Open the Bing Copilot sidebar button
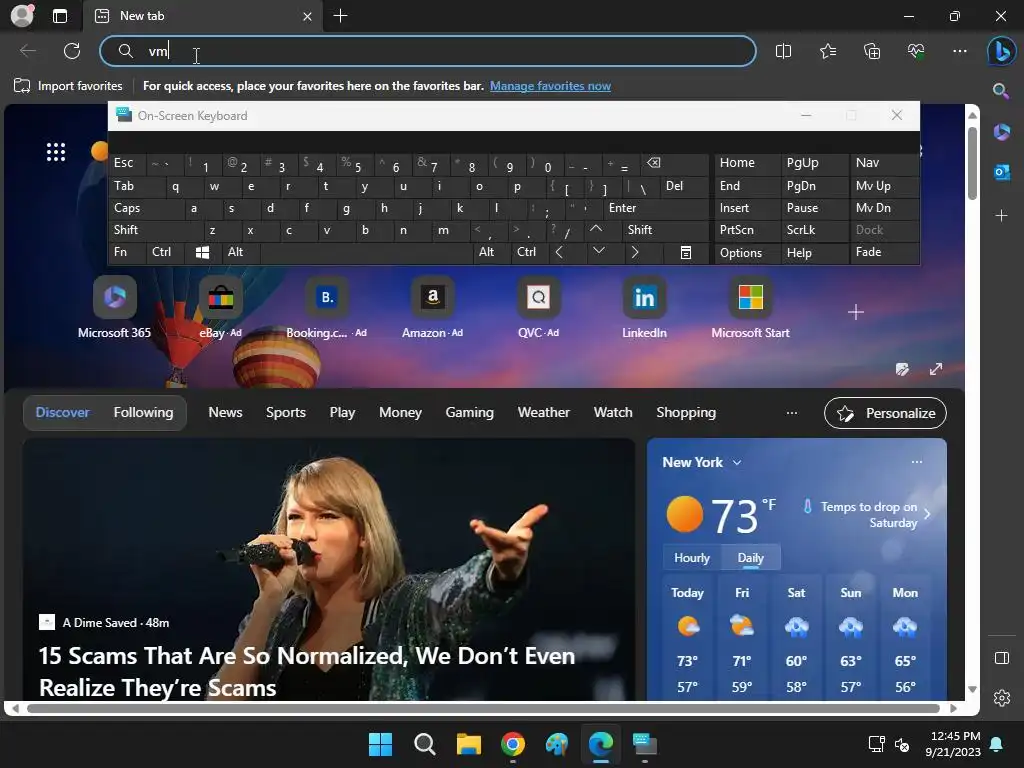 [x=1001, y=51]
